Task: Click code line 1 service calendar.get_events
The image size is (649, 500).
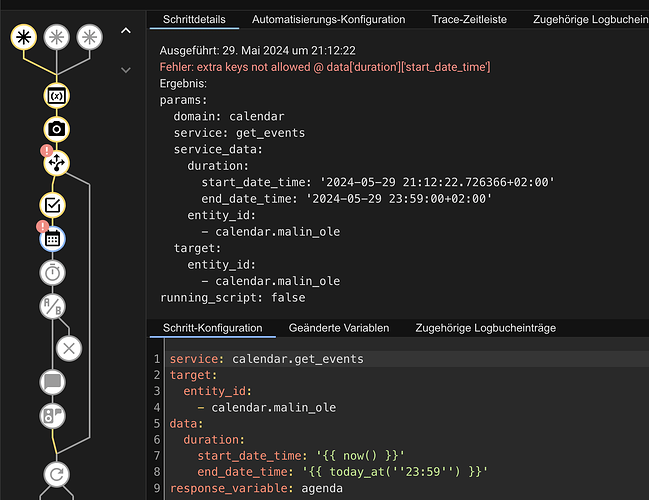Action: pos(267,359)
